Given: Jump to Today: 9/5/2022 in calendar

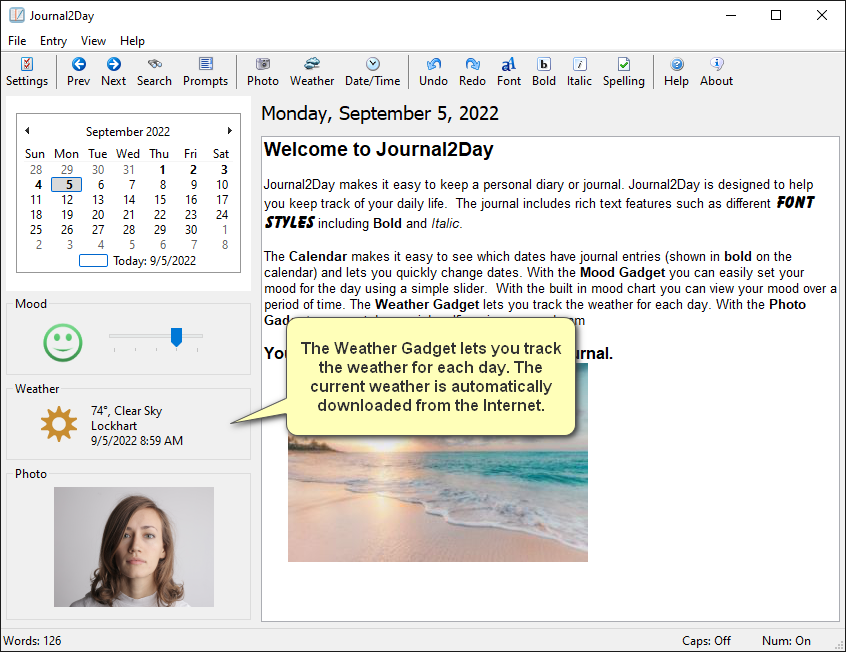Looking at the screenshot, I should (x=138, y=261).
